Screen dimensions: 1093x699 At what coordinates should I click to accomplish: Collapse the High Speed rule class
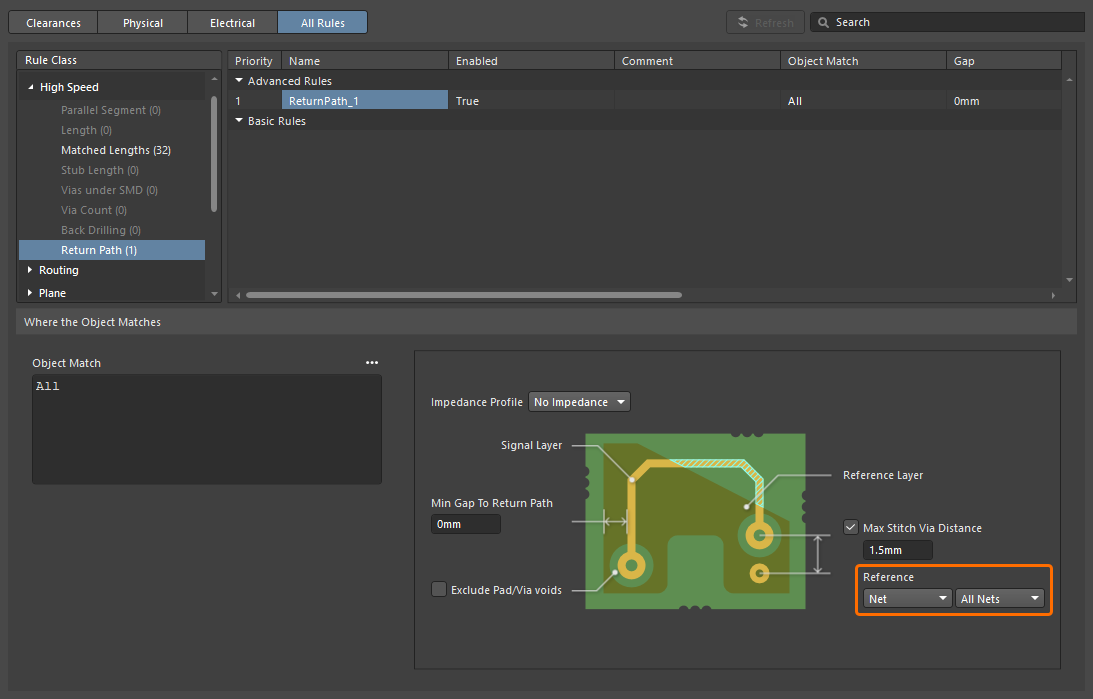30,87
